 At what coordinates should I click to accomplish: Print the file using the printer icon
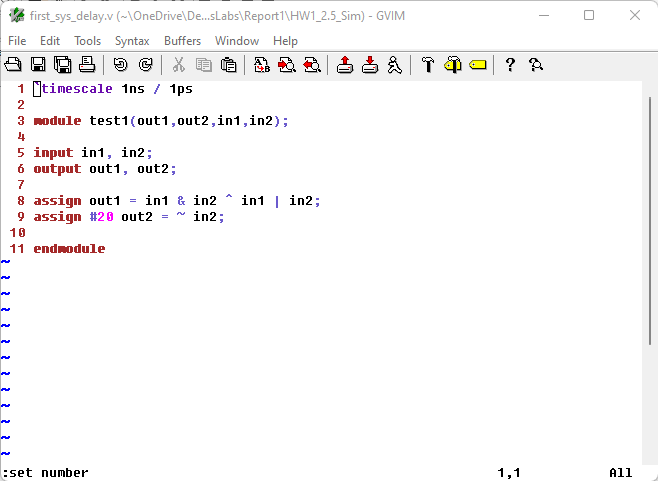87,65
